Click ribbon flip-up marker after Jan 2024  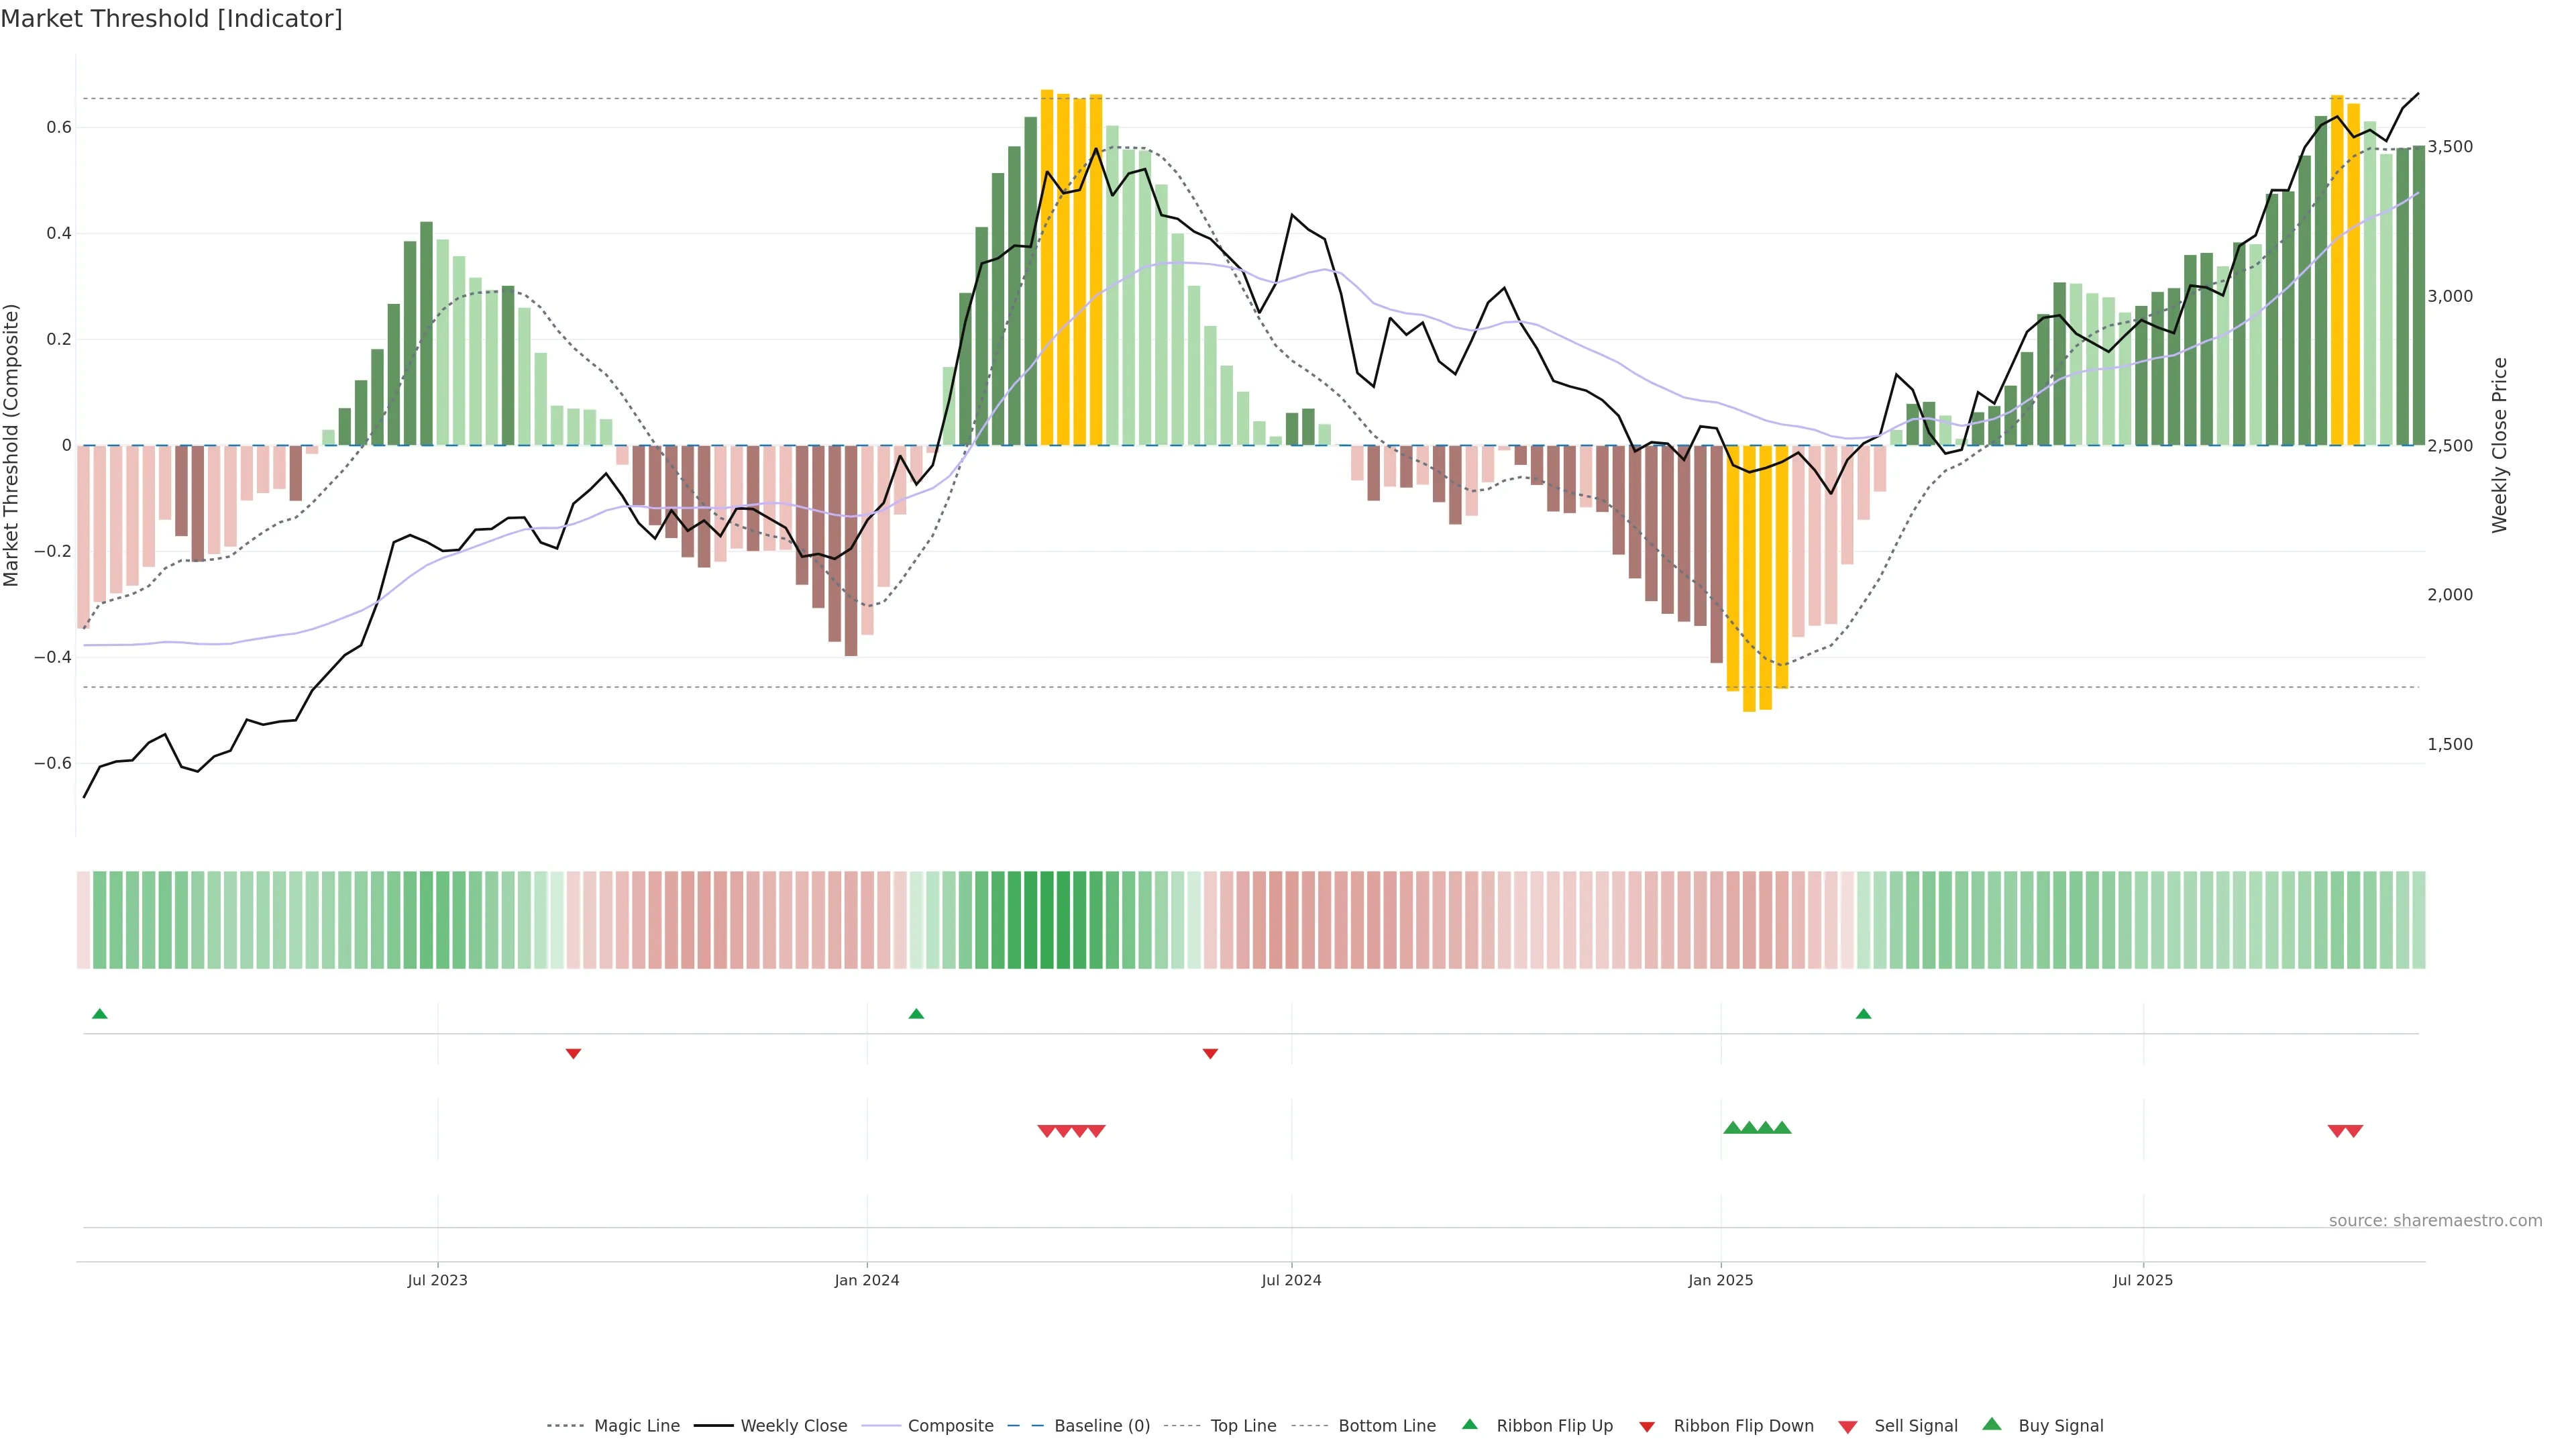coord(916,1014)
